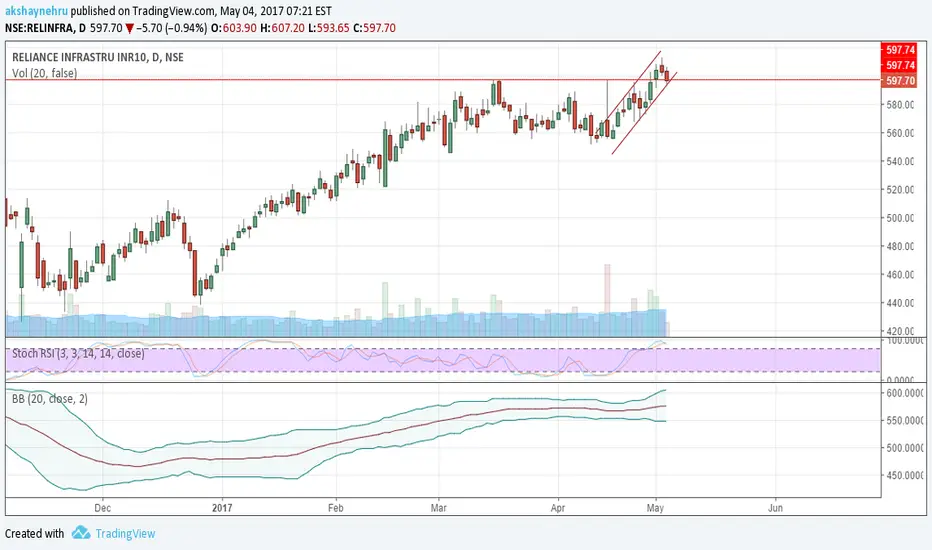Click the Apr date axis label
This screenshot has width=932, height=550.
click(x=558, y=508)
